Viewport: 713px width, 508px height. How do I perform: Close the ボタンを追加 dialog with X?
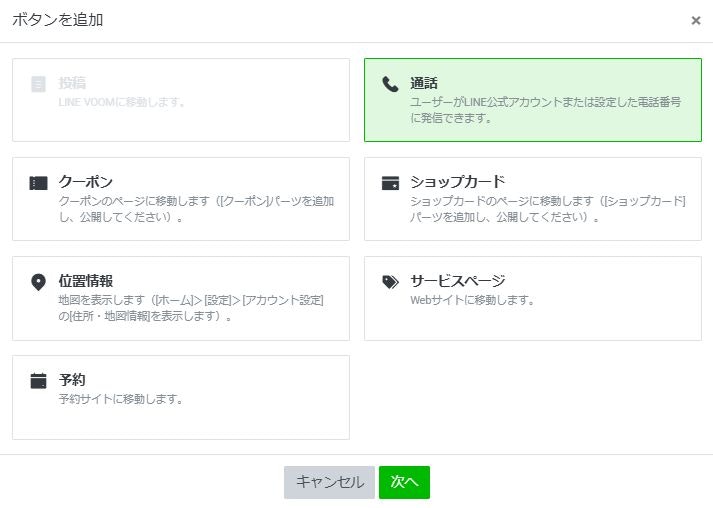coord(696,20)
